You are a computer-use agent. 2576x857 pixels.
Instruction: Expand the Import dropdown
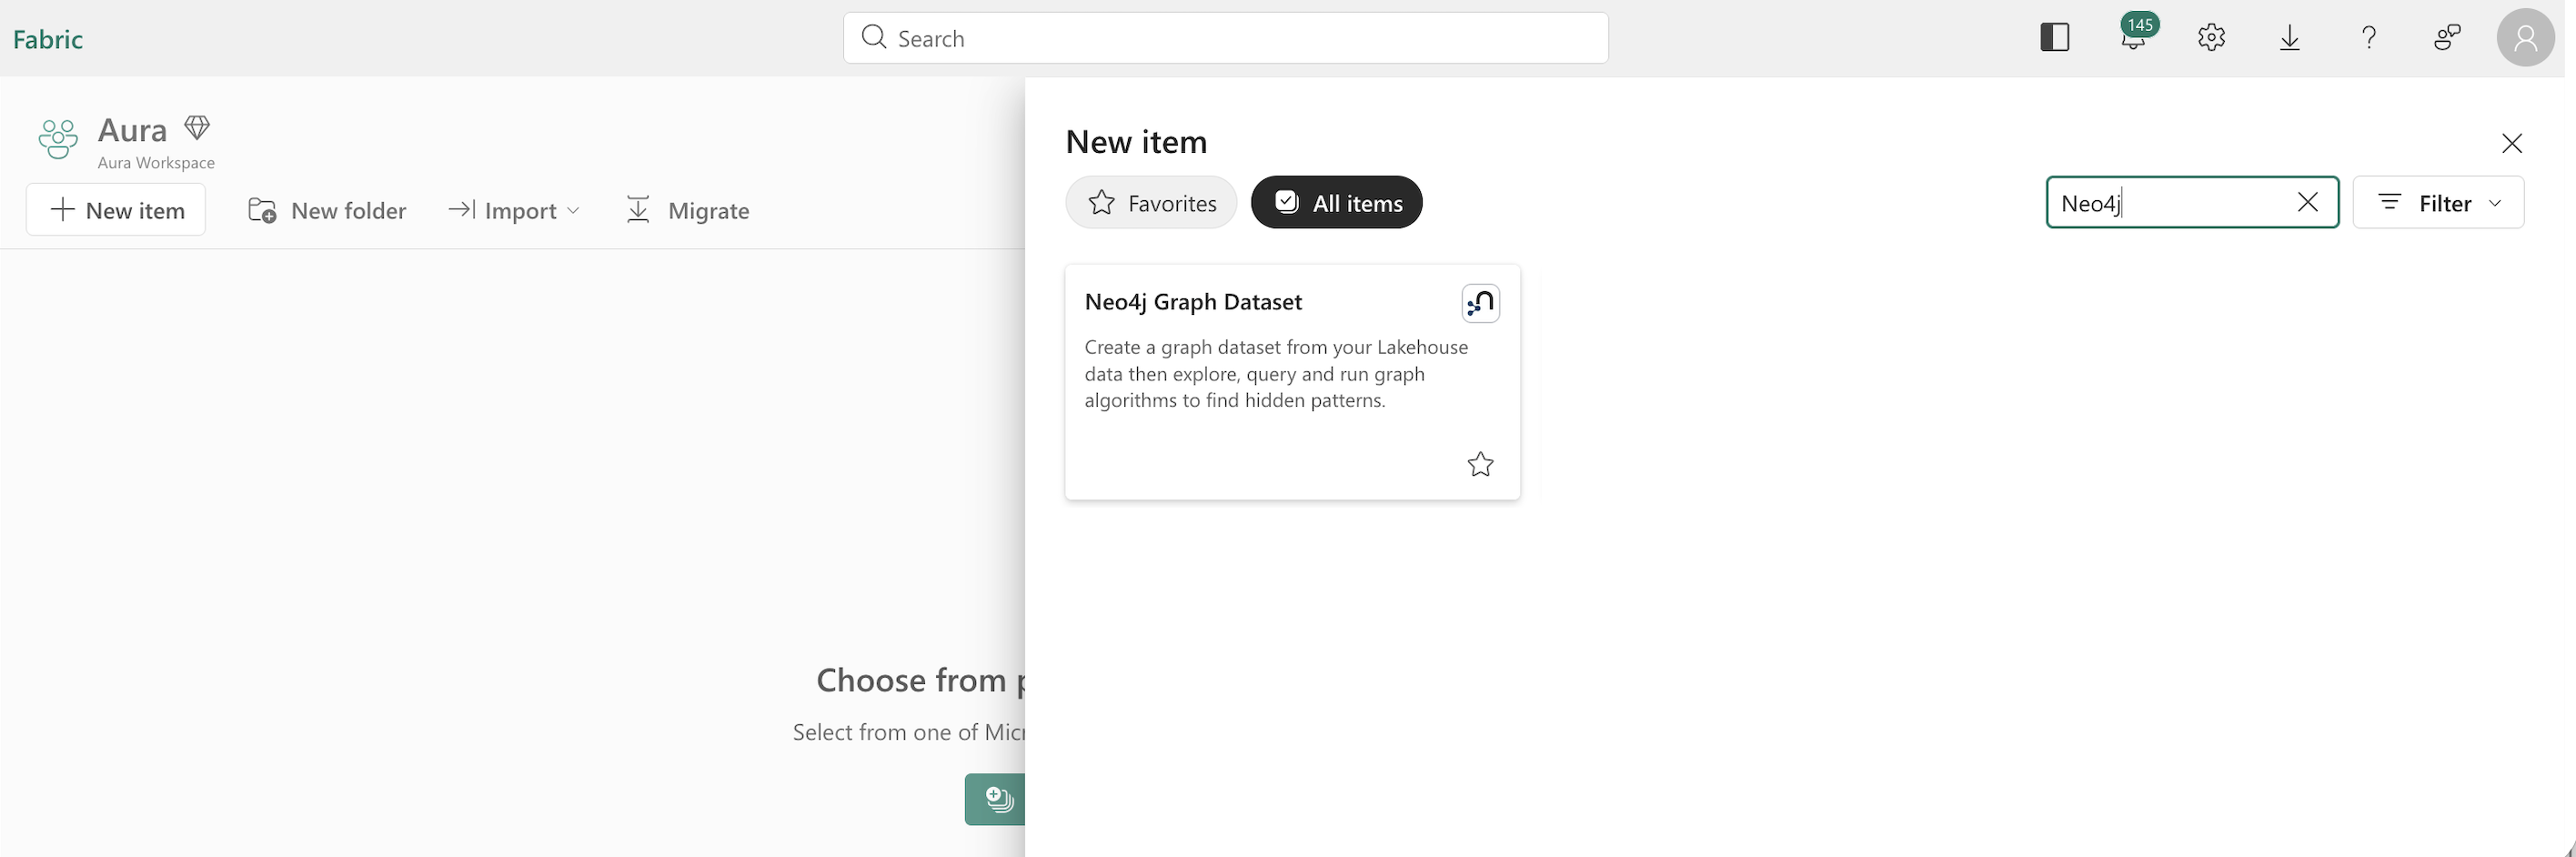(x=514, y=211)
